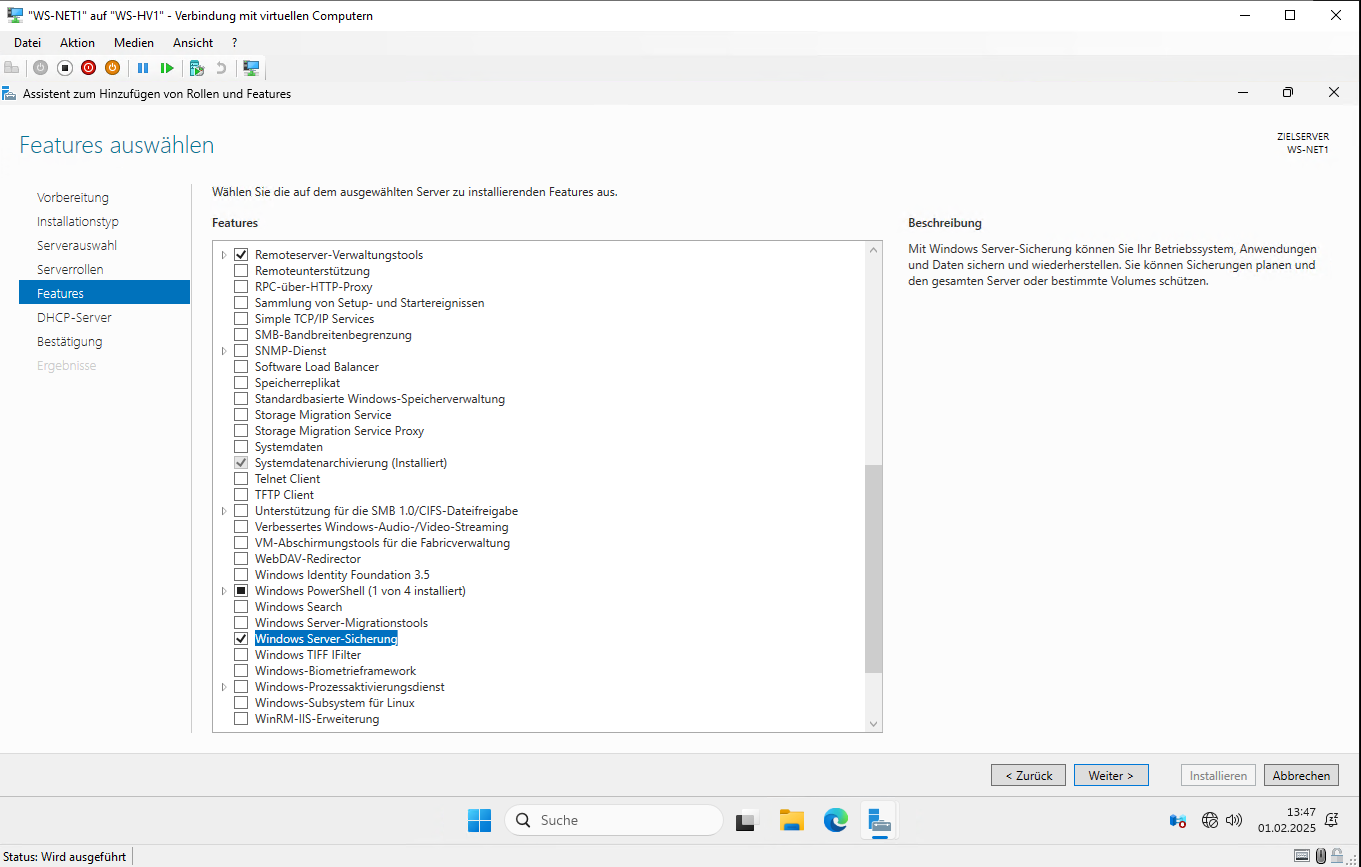Viewport: 1361px width, 867px height.
Task: Click the VM connection icon in title bar
Action: click(15, 15)
